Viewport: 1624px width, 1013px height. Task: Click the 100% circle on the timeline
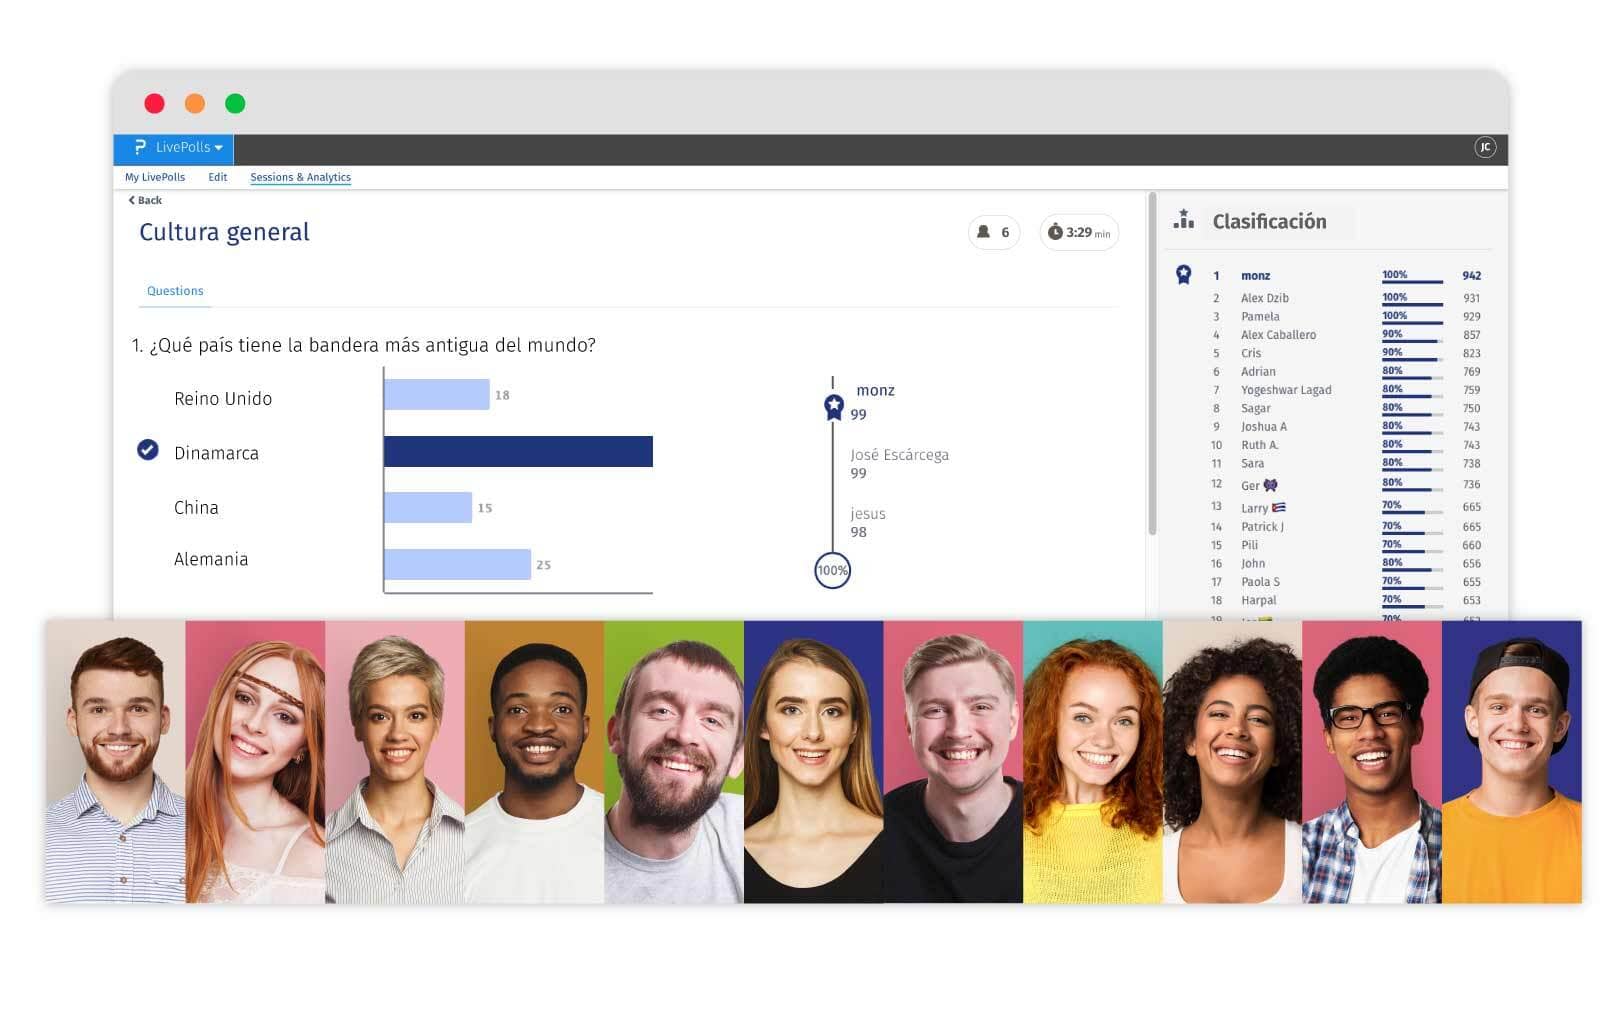point(832,570)
